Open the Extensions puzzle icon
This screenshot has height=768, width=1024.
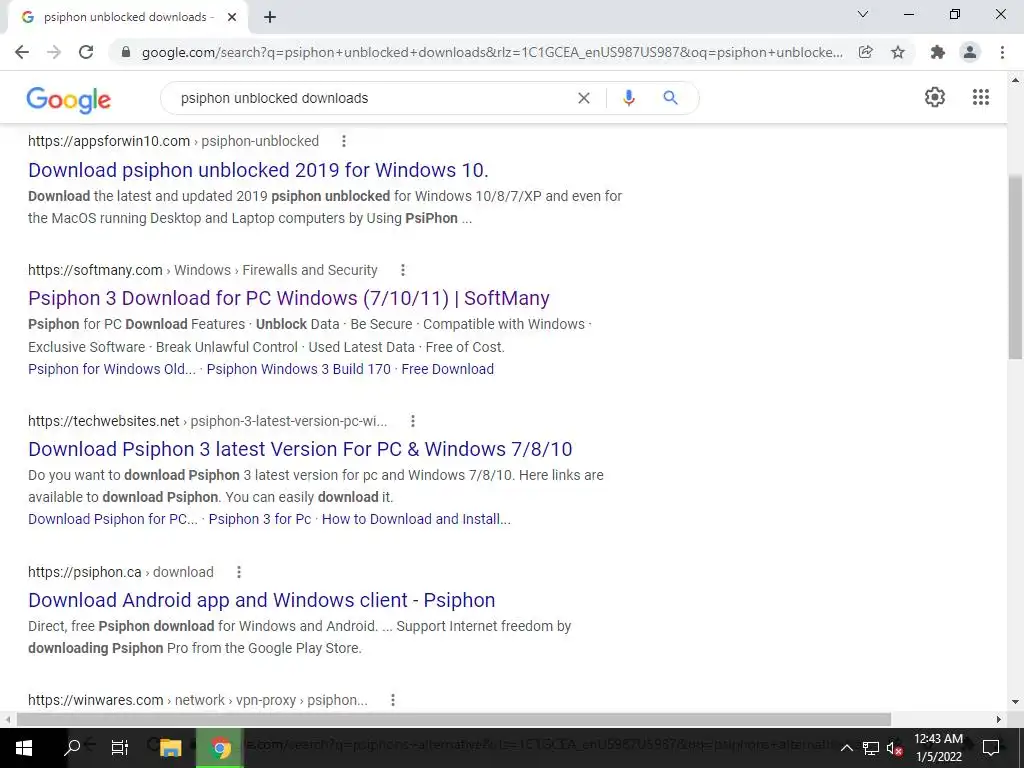938,52
